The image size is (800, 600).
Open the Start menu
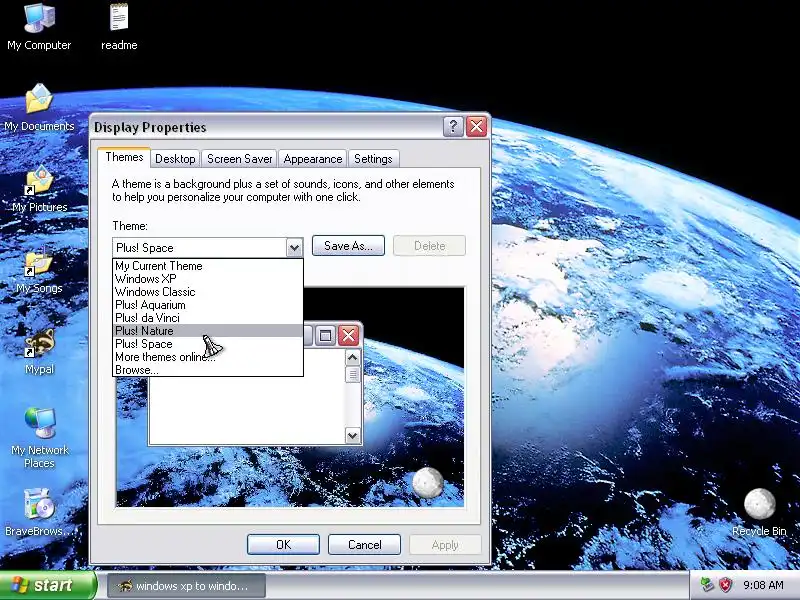(x=47, y=585)
